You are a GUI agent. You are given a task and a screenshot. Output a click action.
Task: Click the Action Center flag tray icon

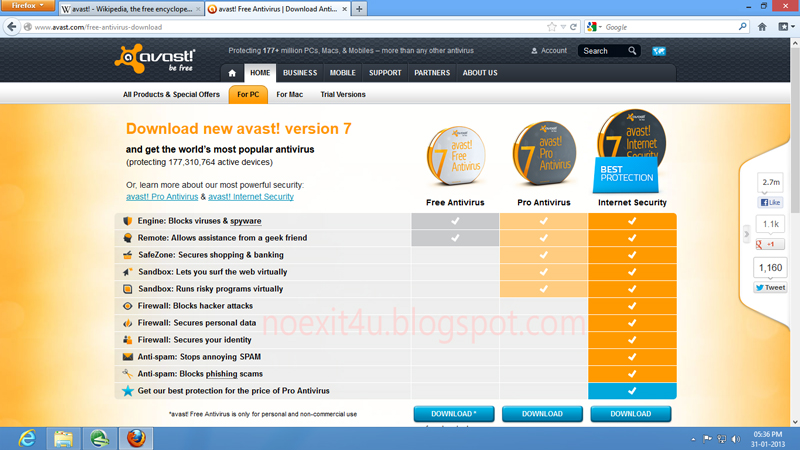click(707, 439)
